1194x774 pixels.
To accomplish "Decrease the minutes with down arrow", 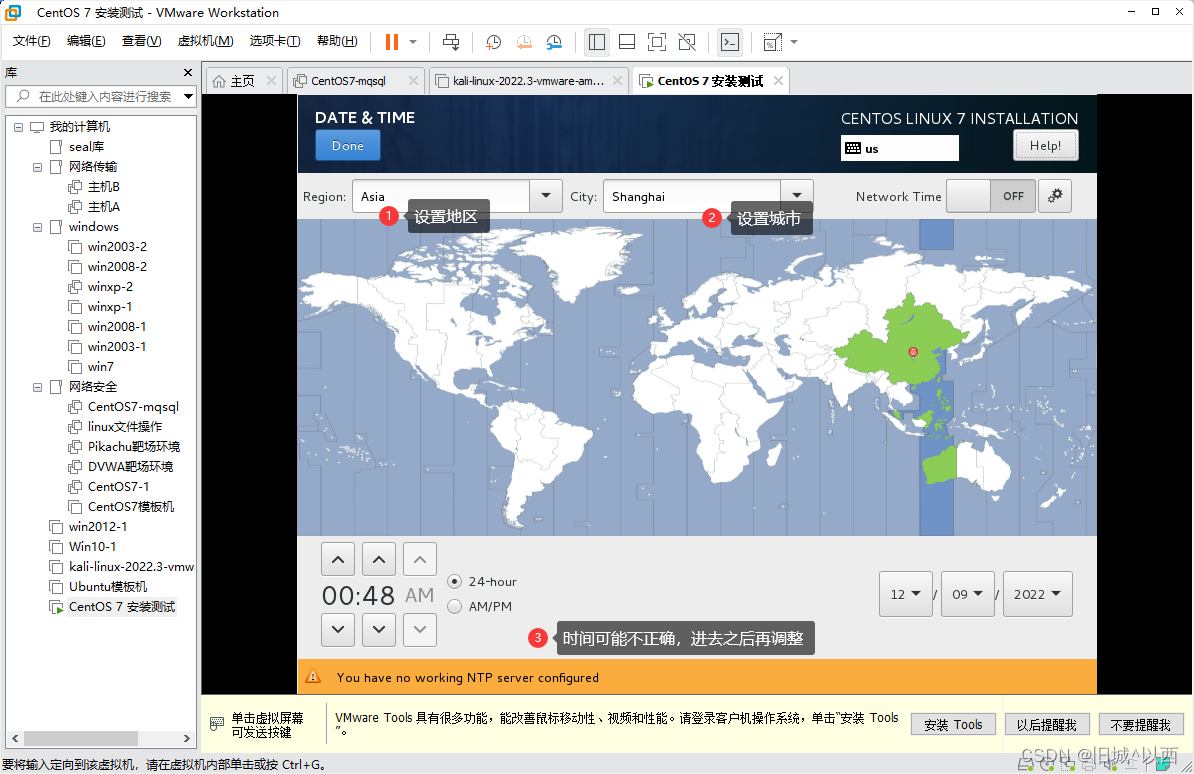I will 378,629.
